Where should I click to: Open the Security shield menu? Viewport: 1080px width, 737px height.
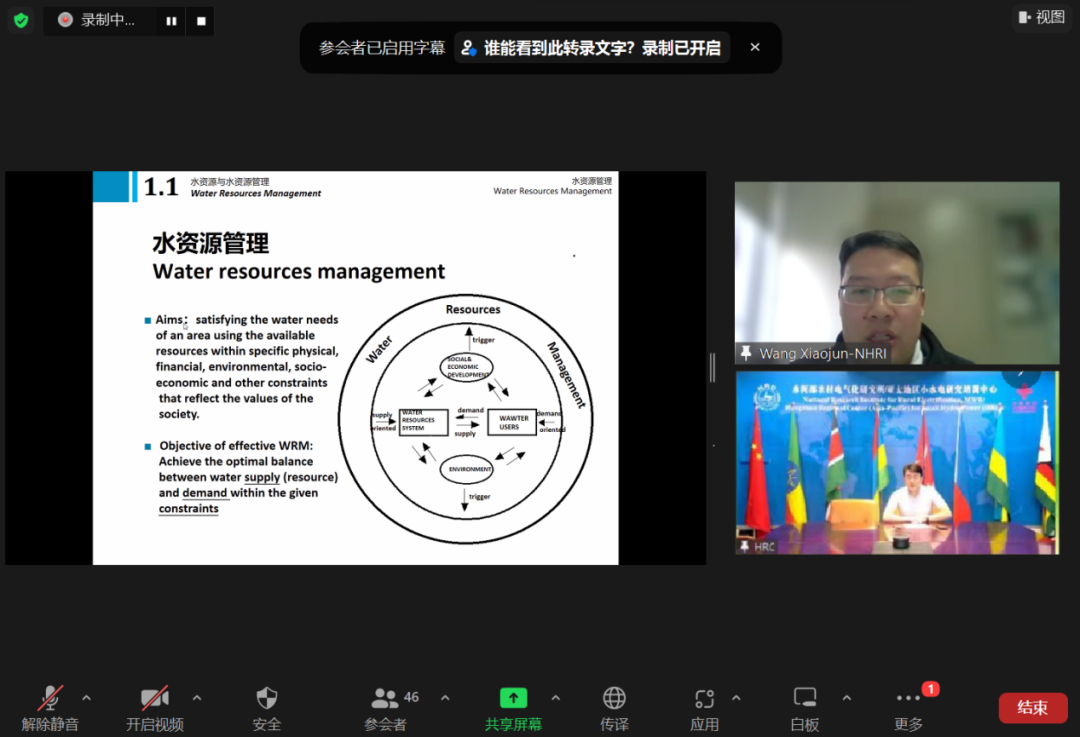point(267,706)
